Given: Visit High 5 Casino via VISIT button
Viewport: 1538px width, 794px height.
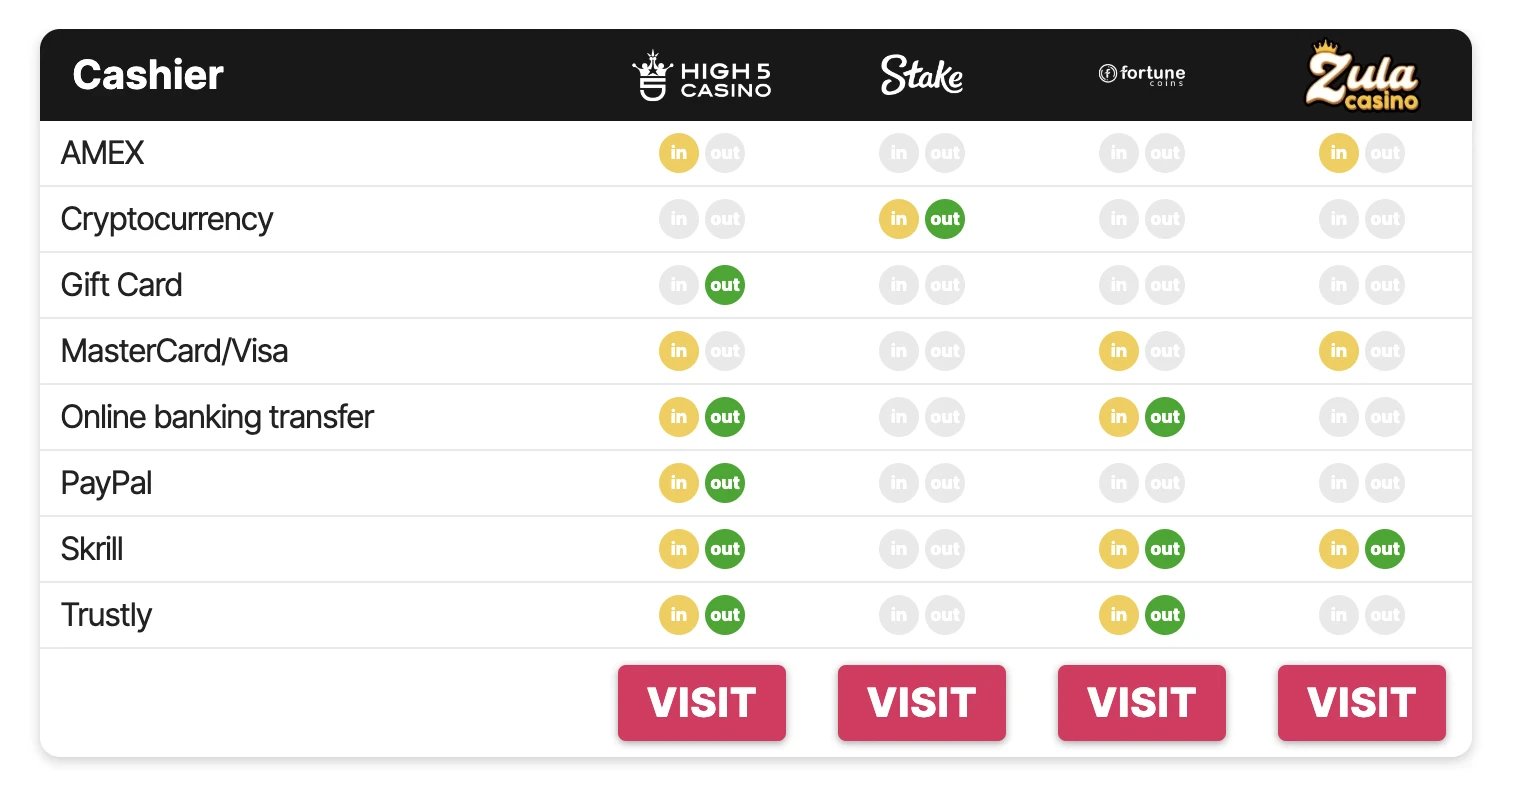Looking at the screenshot, I should [x=702, y=703].
